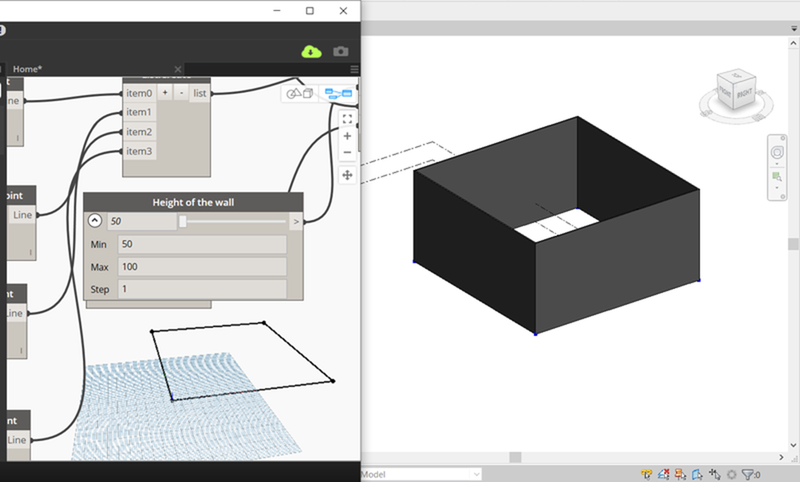Click the background processes icon
This screenshot has width=800, height=482.
(732, 475)
